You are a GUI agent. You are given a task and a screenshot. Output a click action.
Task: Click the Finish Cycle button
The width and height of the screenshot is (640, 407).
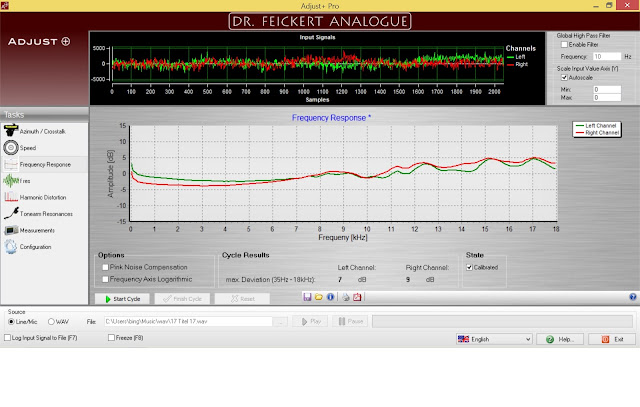click(182, 299)
